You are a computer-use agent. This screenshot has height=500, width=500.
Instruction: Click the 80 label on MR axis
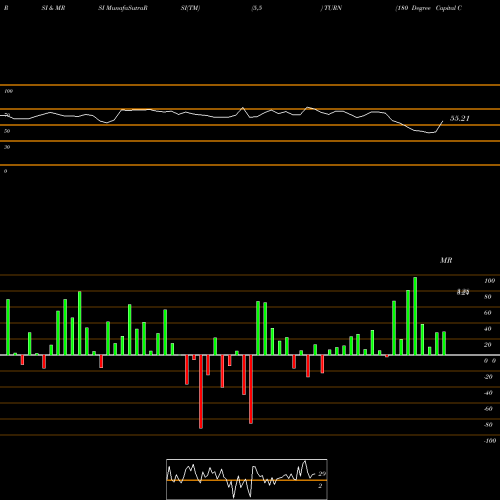[488, 297]
